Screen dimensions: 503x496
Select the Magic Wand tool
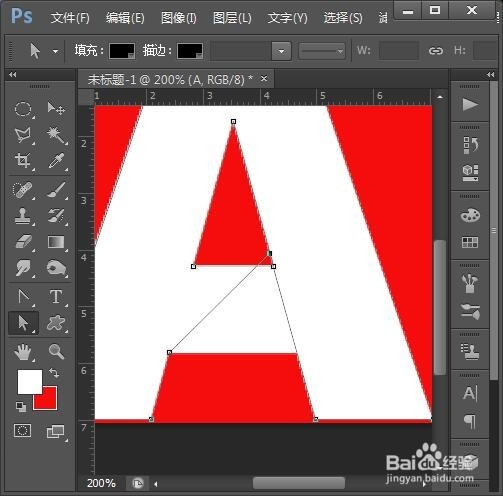coord(56,135)
